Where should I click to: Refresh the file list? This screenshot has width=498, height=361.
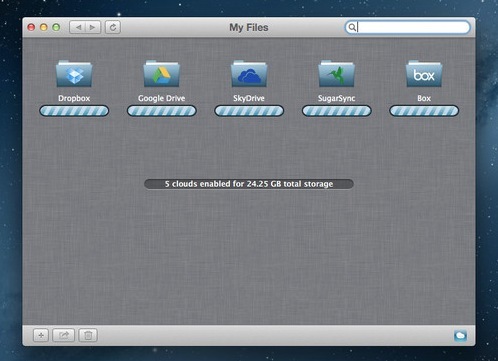pos(113,27)
